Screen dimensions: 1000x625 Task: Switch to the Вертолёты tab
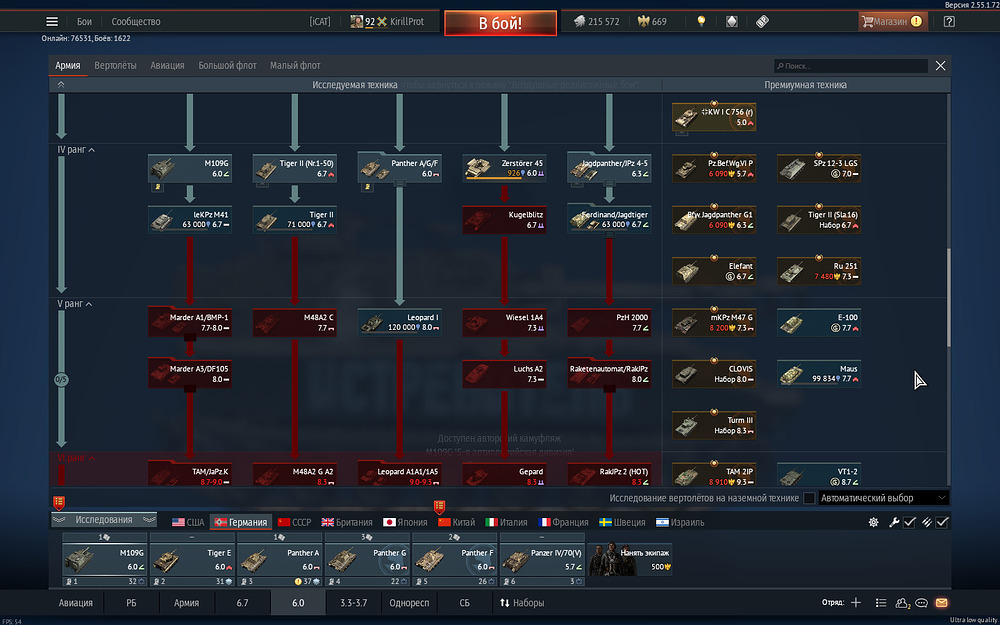(115, 66)
